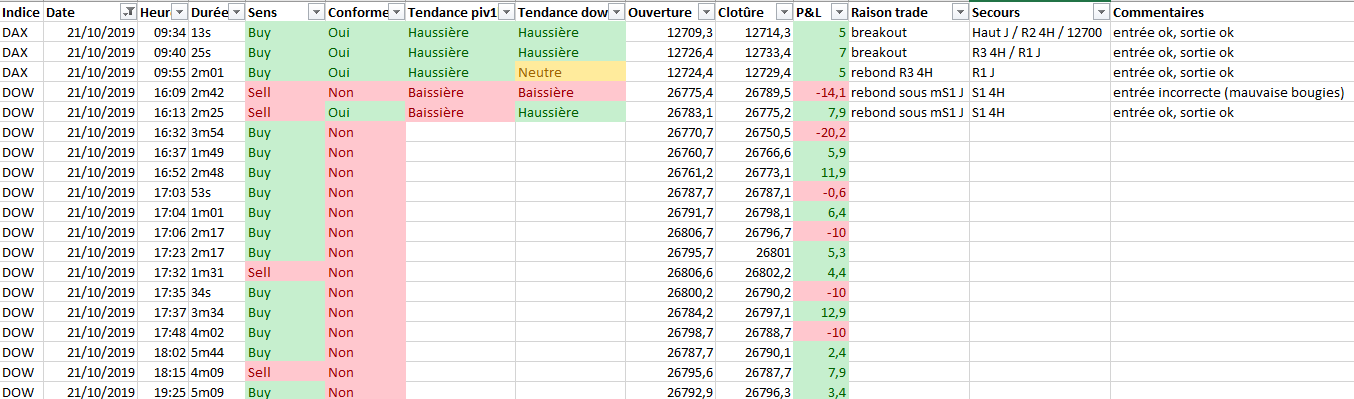The width and height of the screenshot is (1354, 399).
Task: Select the DAX cell in the 09:40 row
Action: [22, 52]
